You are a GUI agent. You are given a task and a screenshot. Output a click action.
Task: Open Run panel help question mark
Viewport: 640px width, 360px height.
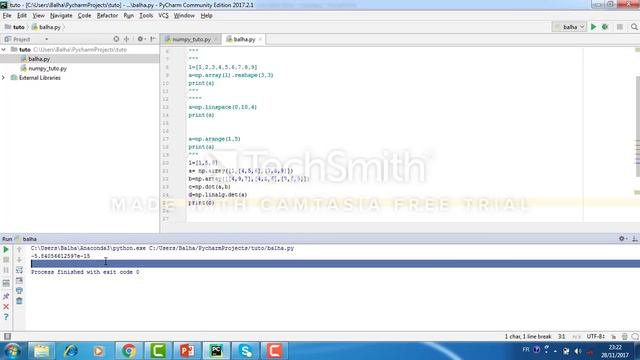pyautogui.click(x=6, y=317)
